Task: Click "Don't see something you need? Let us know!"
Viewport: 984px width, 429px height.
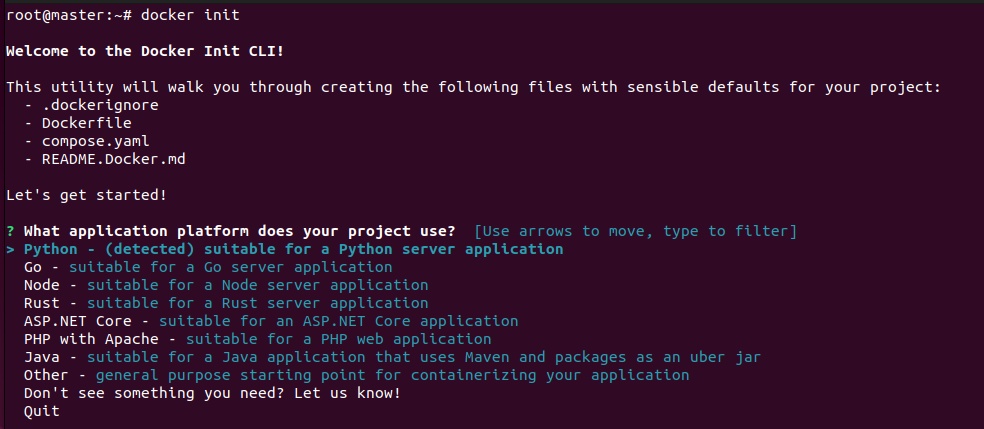Action: (212, 393)
